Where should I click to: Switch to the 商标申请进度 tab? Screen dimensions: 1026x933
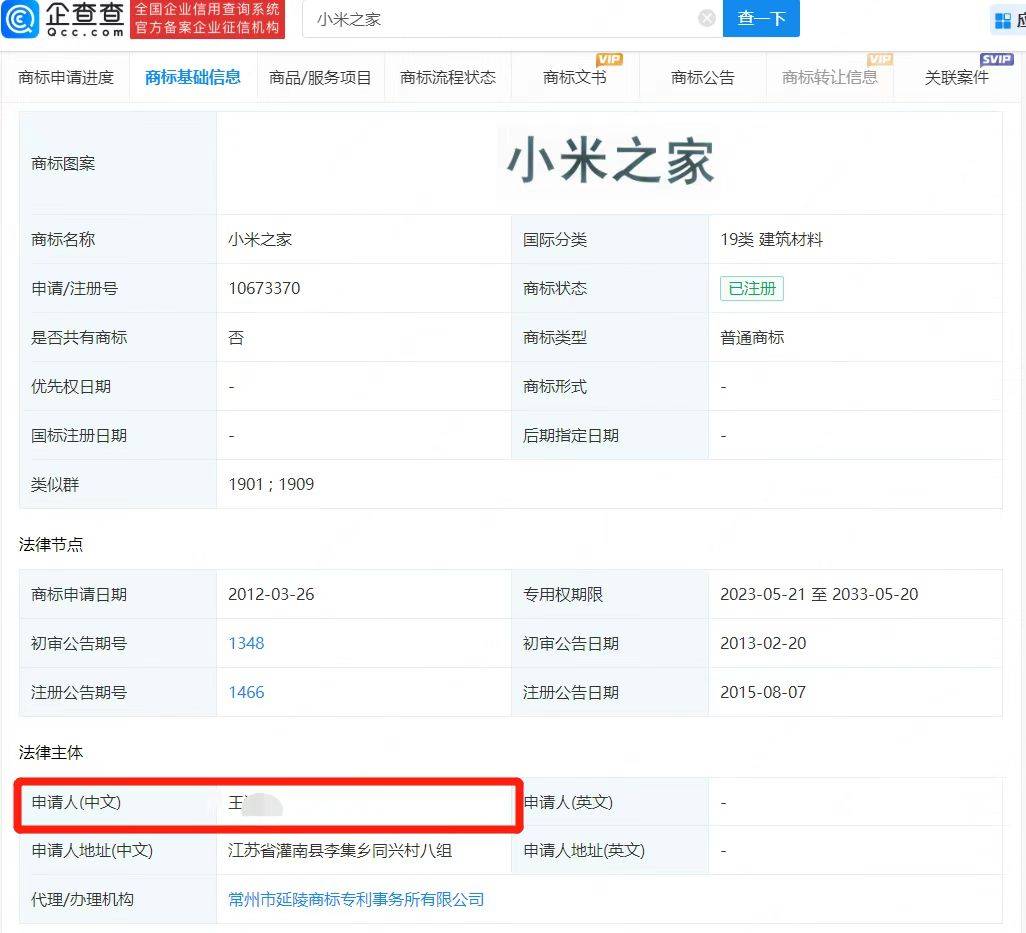coord(66,78)
